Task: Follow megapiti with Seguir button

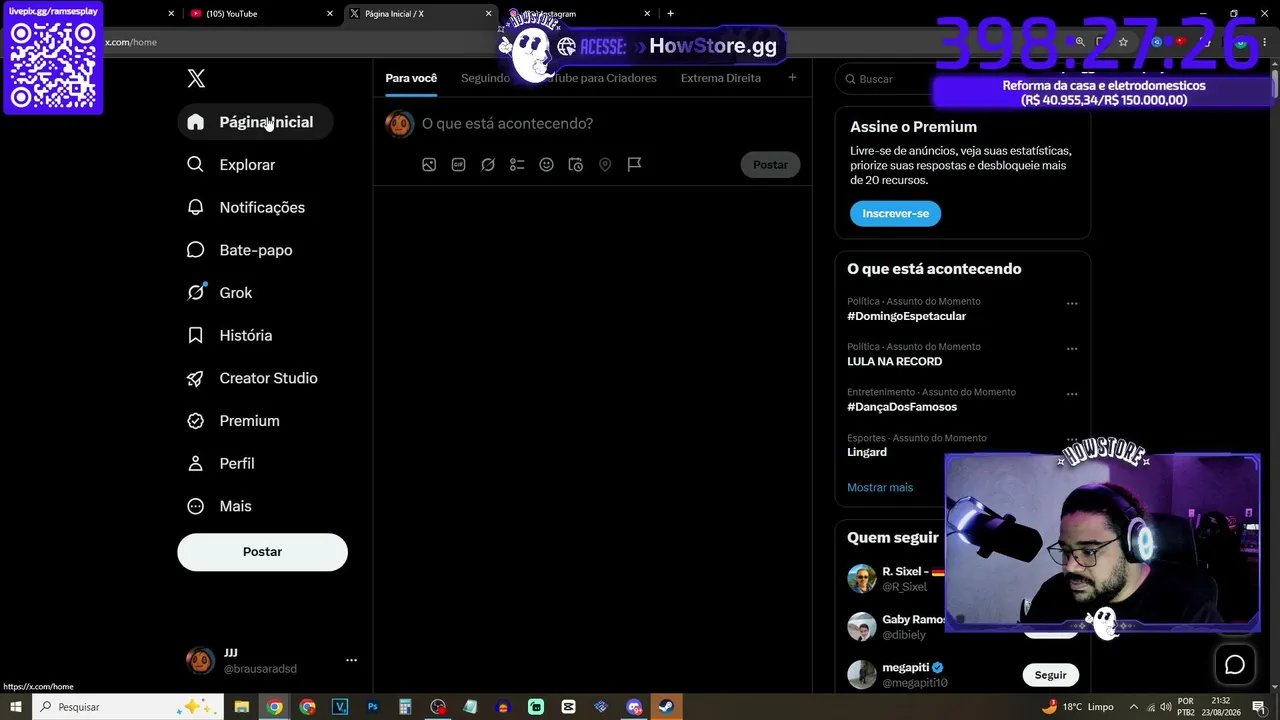Action: (x=1050, y=675)
